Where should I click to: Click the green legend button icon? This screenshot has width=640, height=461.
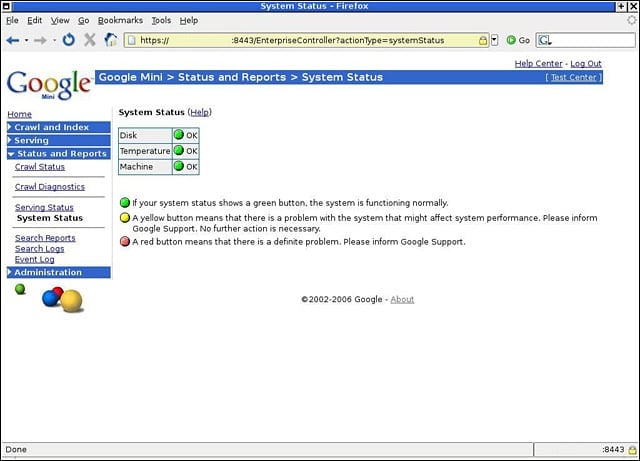pyautogui.click(x=125, y=203)
